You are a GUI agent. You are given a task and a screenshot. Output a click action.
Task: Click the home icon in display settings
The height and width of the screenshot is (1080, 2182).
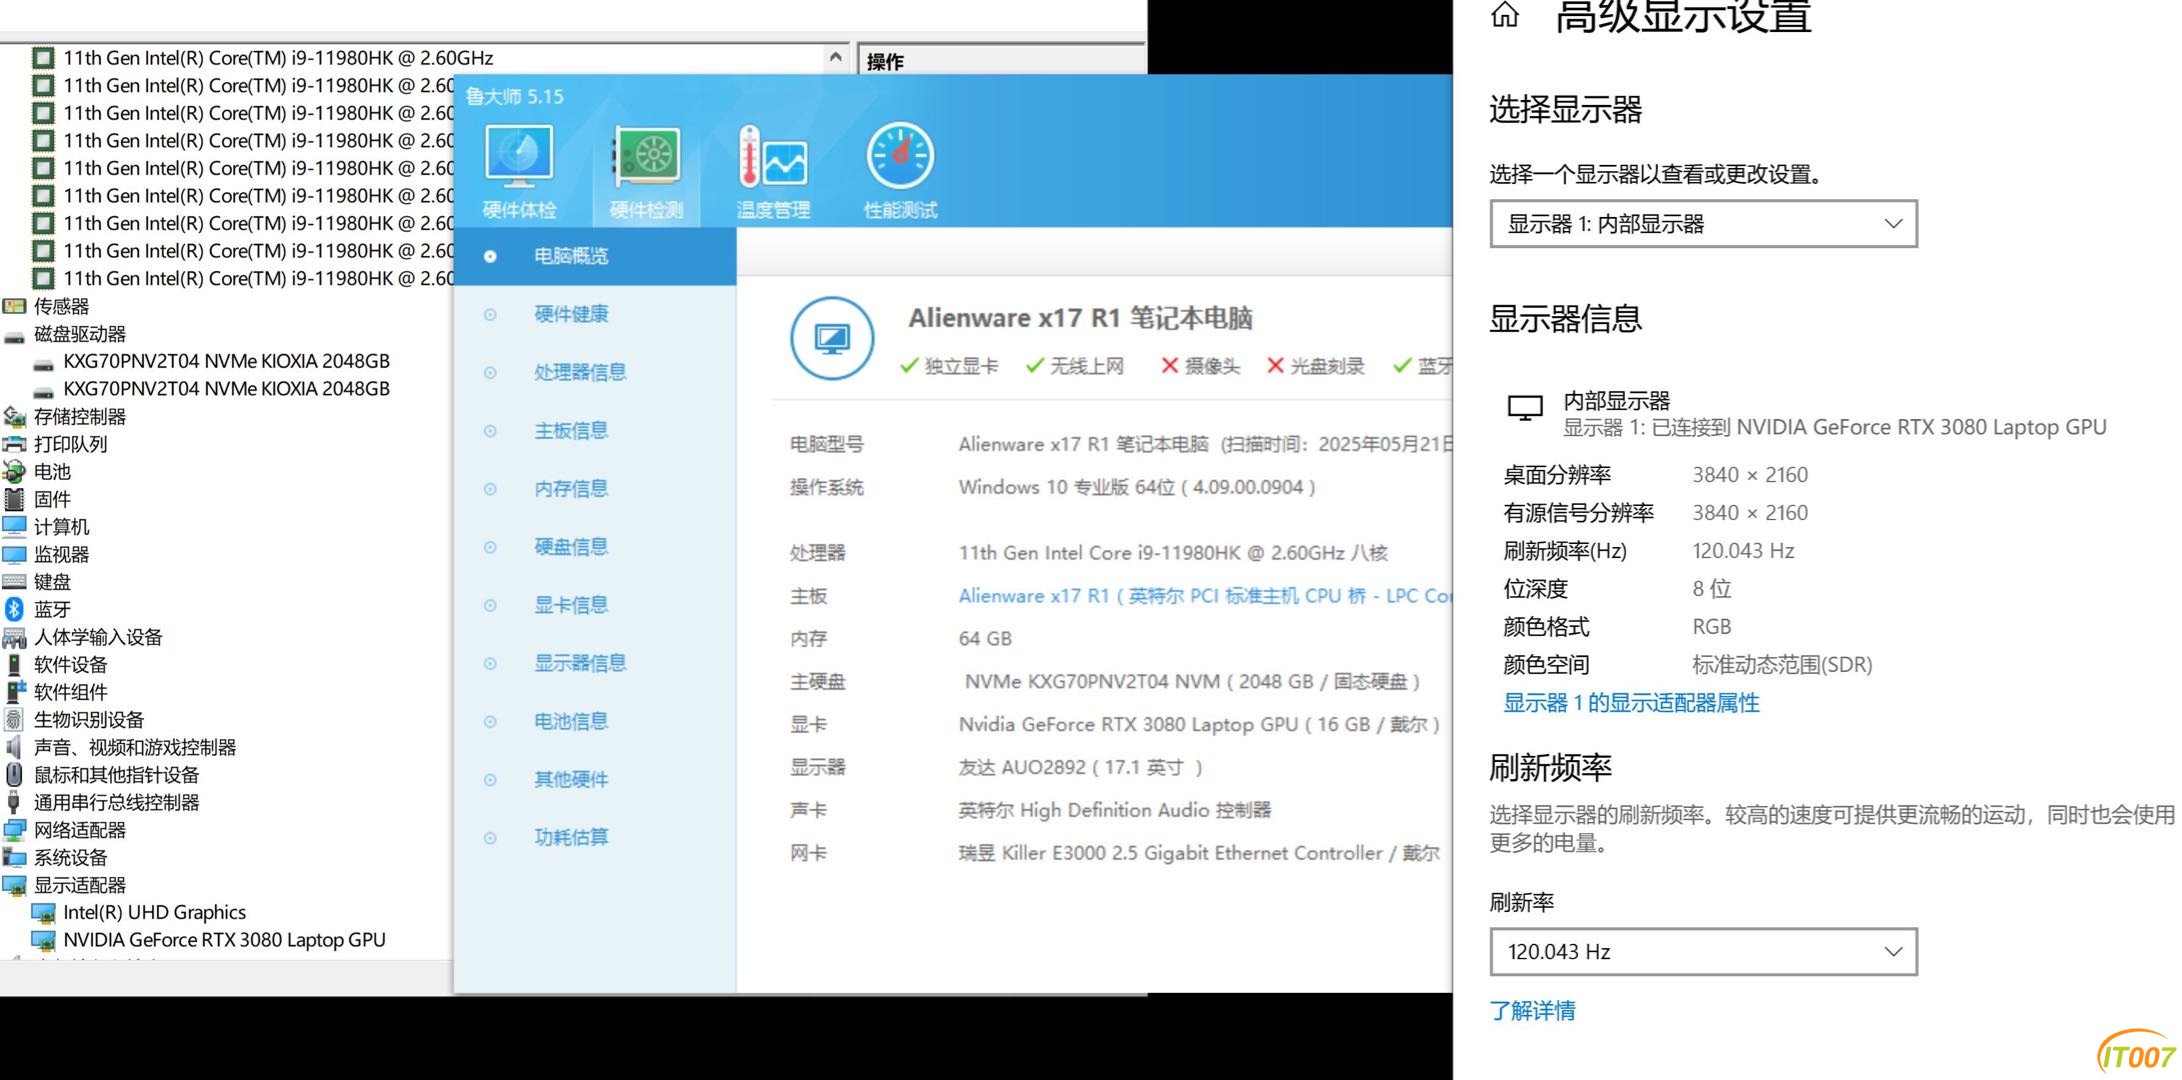pos(1505,14)
